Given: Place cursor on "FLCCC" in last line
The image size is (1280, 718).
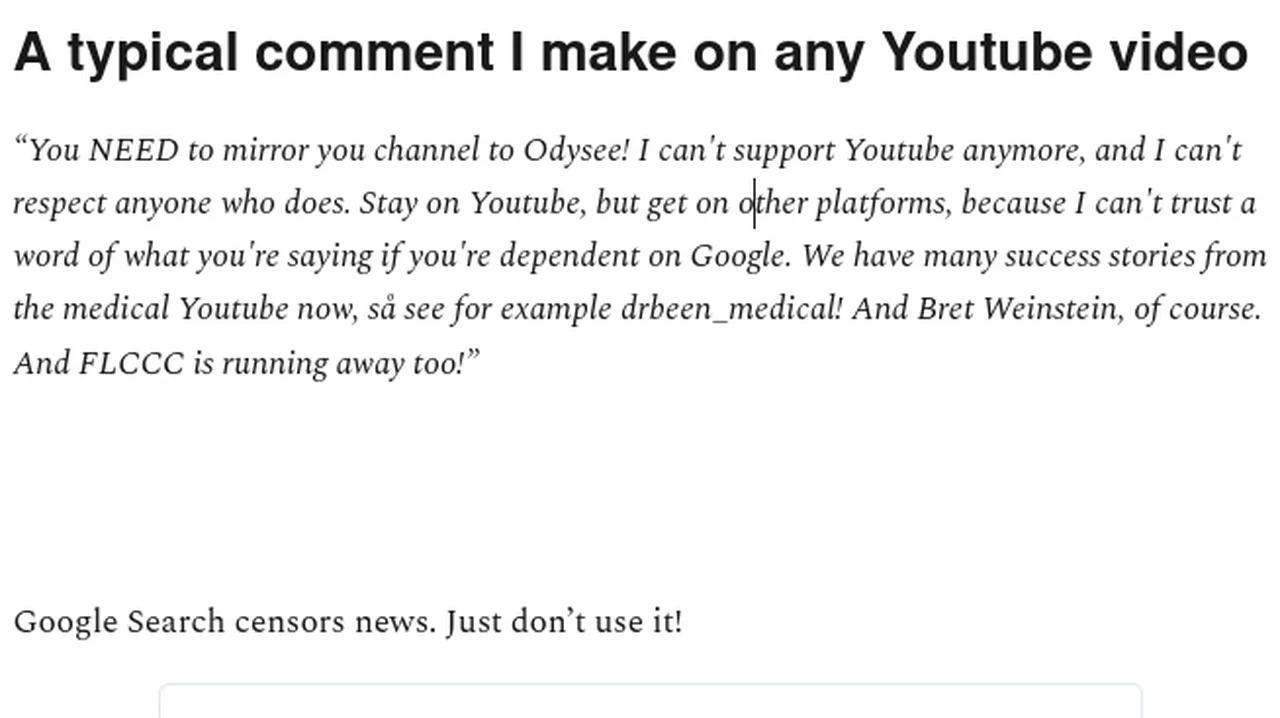Looking at the screenshot, I should click(132, 363).
